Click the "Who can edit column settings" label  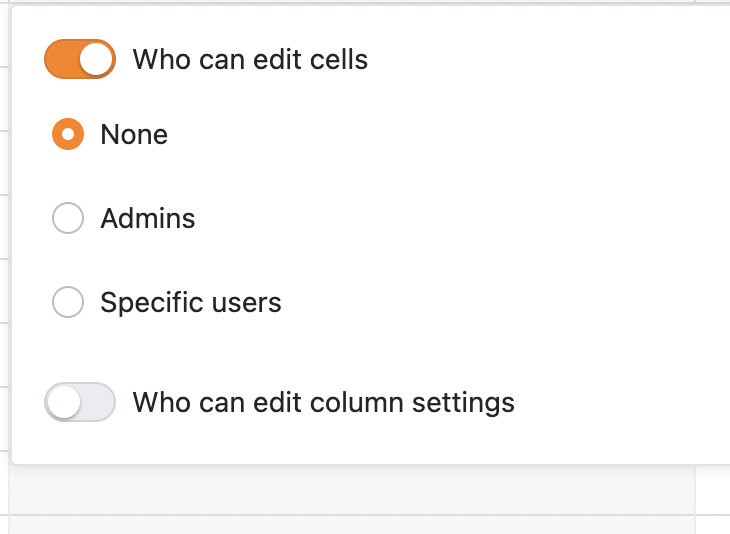[324, 402]
